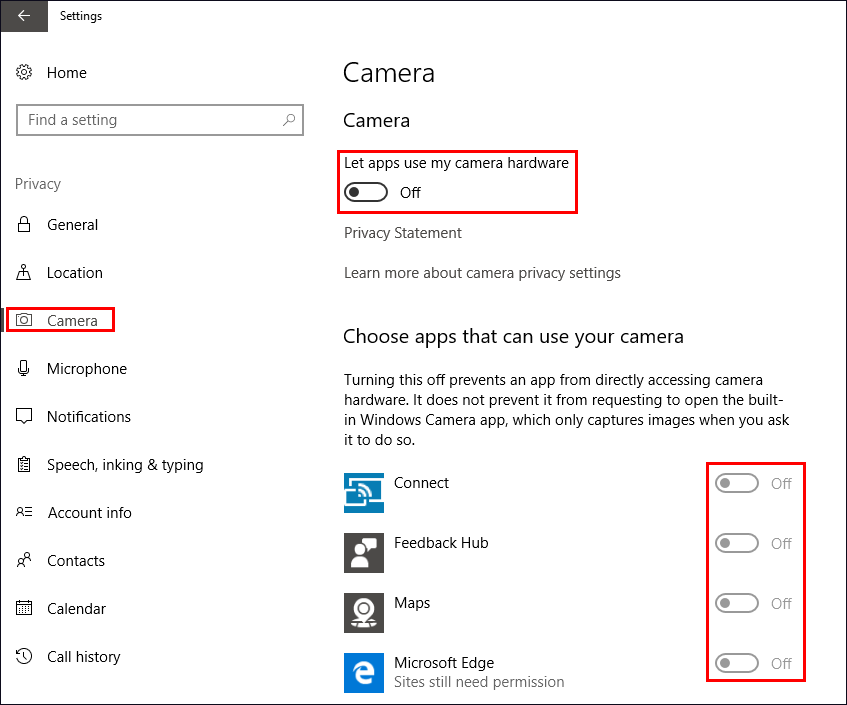Go to Contacts privacy settings
The height and width of the screenshot is (705, 847).
[x=76, y=561]
